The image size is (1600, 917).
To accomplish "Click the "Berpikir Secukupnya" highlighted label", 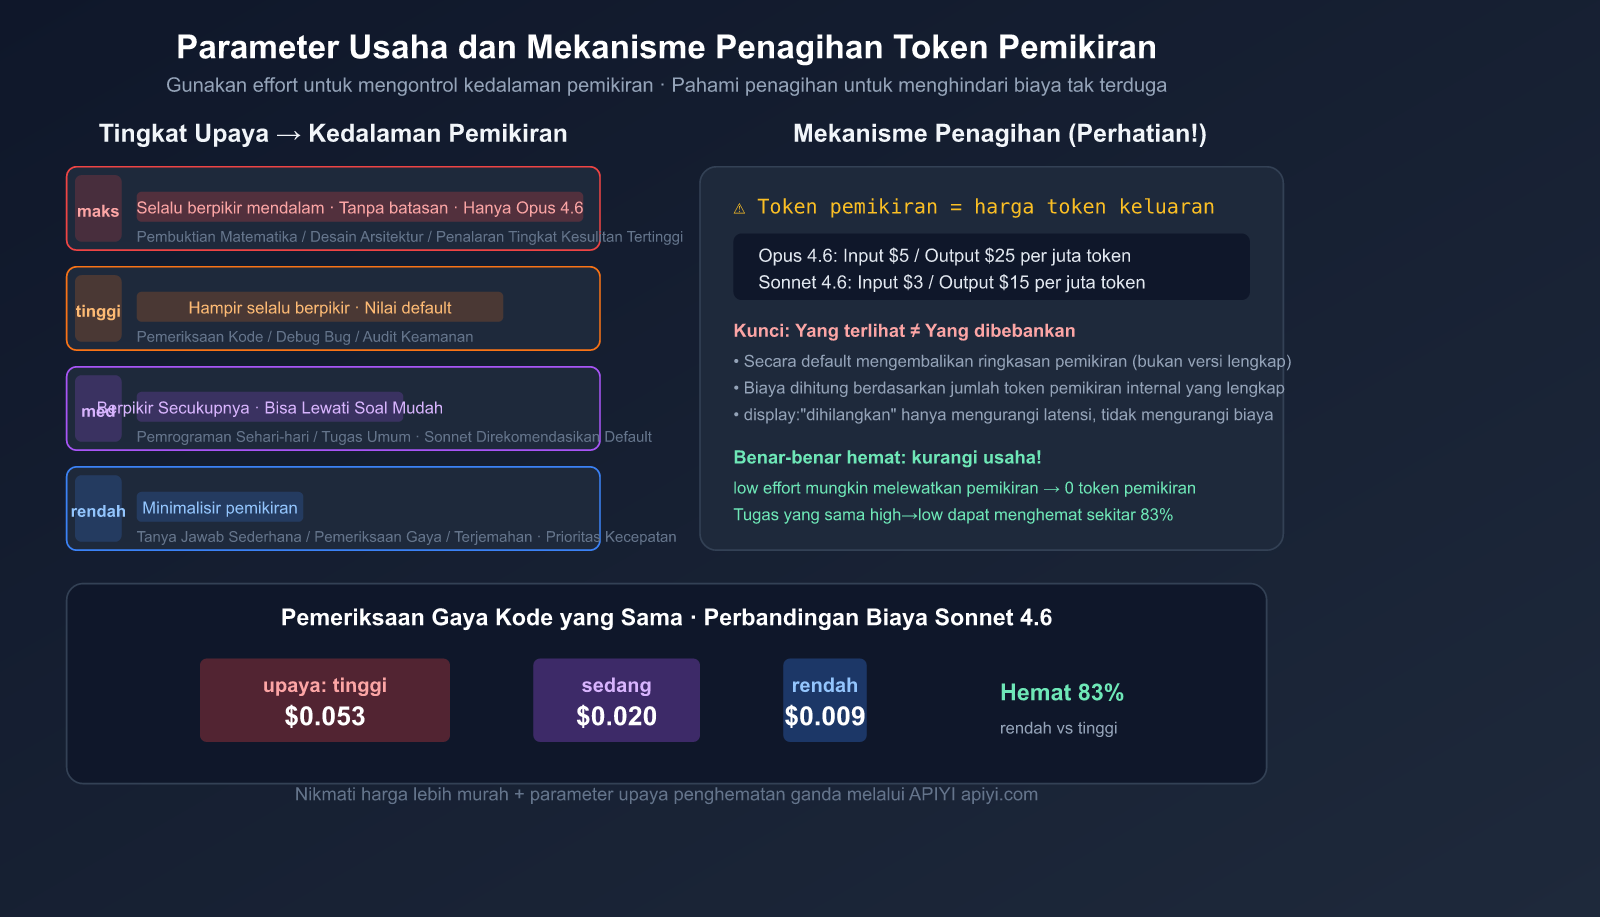I will pos(270,407).
